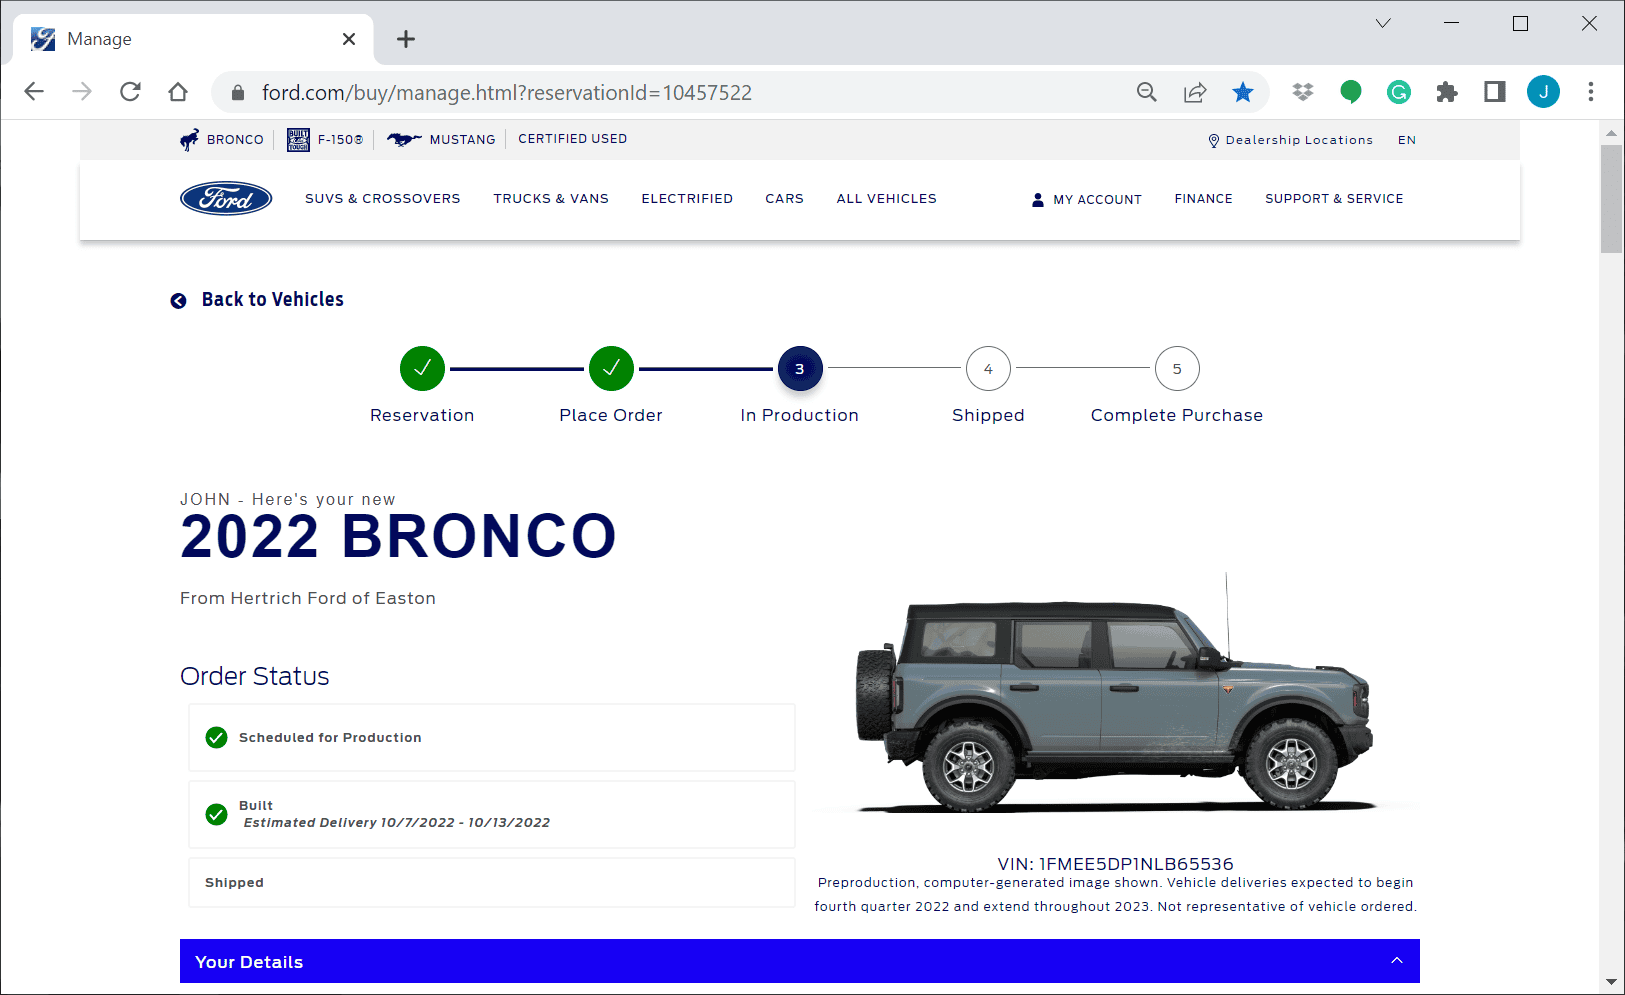Click the Back to Vehicles arrow icon

coord(179,301)
